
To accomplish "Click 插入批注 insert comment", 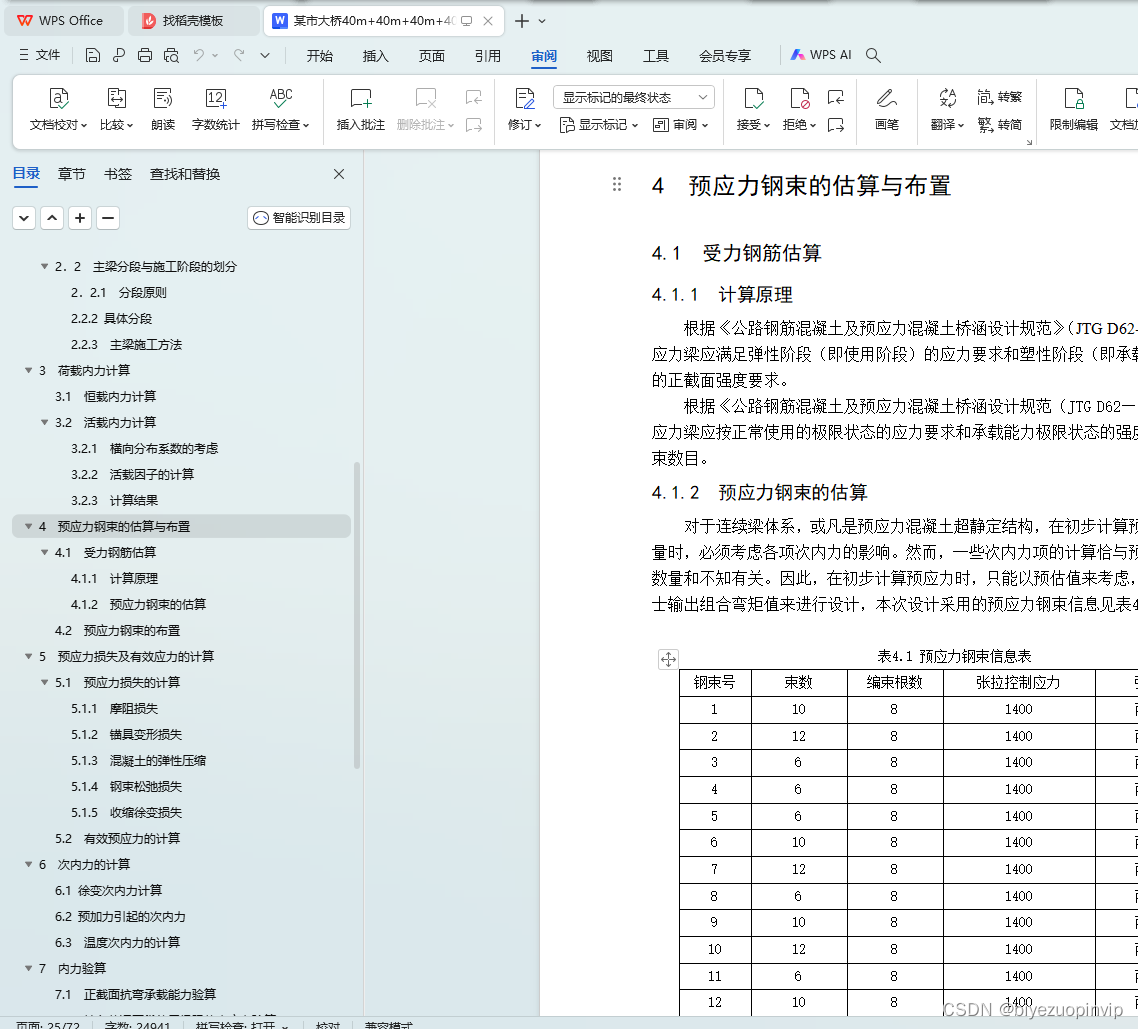I will point(361,109).
